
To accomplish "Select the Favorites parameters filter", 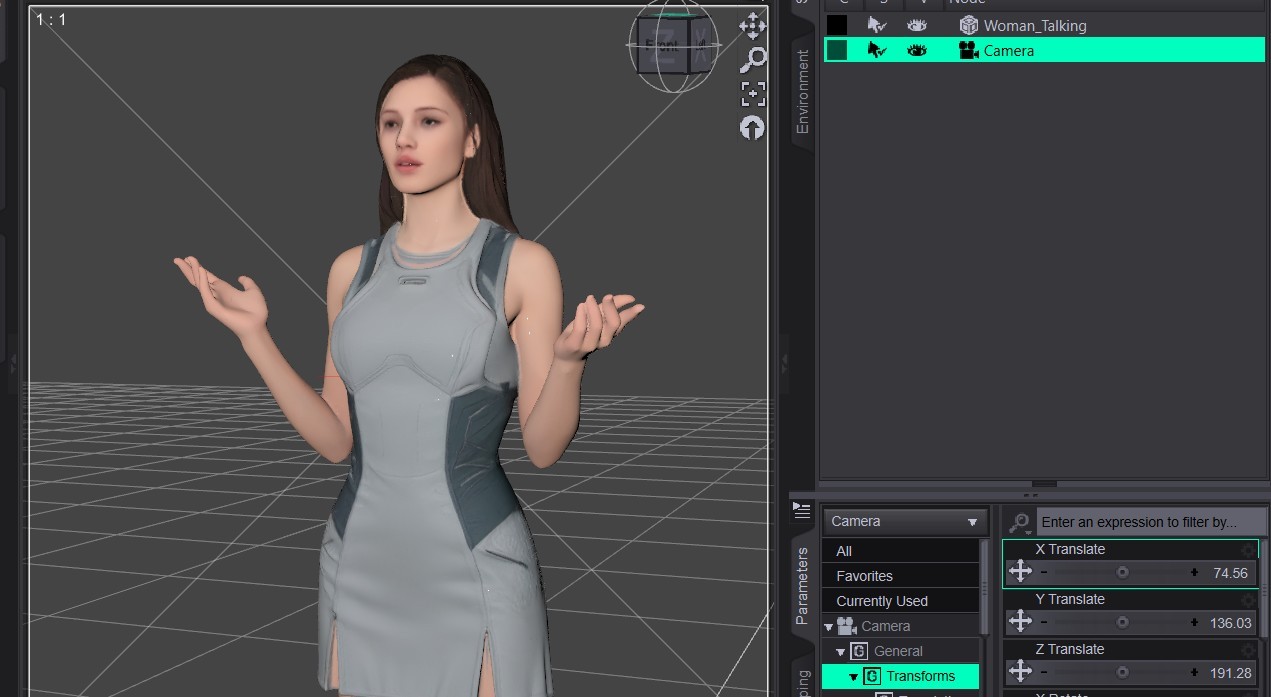I will point(900,576).
